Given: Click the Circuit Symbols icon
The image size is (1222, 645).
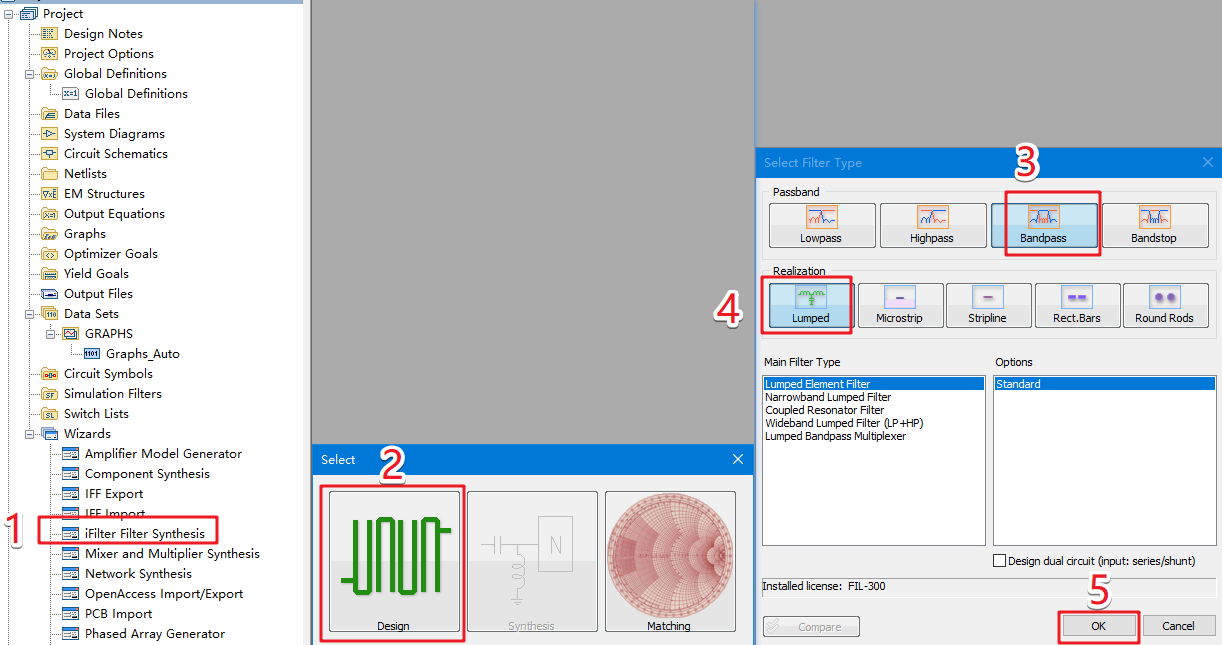Looking at the screenshot, I should pos(49,374).
